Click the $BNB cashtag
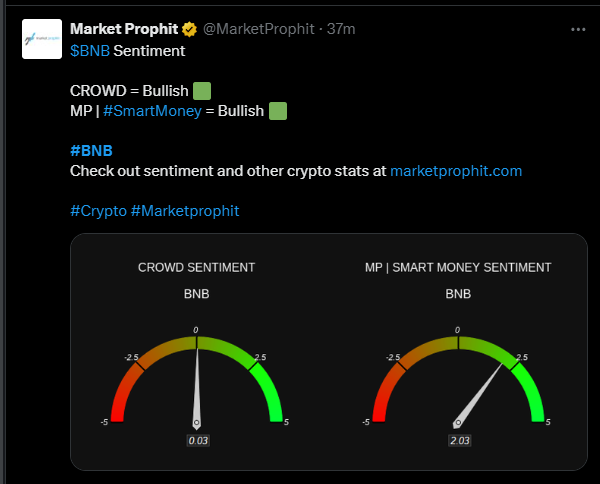Screen dimensions: 600x484 coord(90,49)
